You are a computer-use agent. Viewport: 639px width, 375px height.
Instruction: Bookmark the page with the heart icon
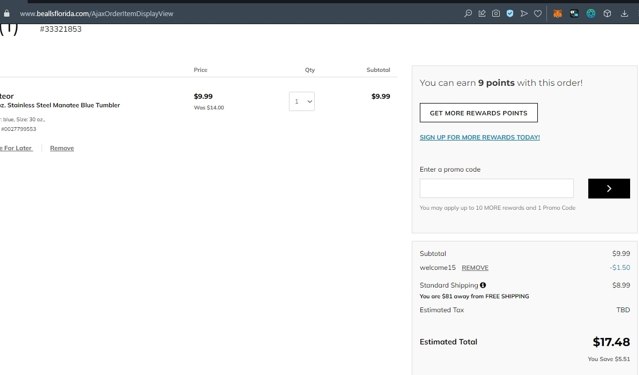538,13
